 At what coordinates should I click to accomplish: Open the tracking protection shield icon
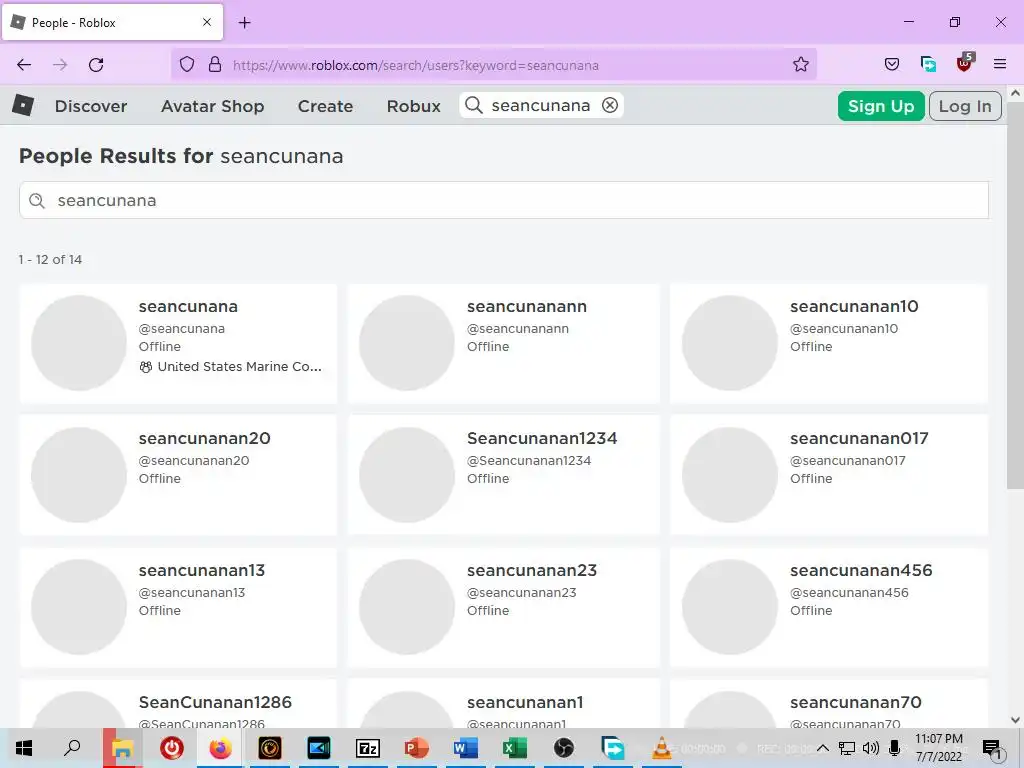point(187,65)
